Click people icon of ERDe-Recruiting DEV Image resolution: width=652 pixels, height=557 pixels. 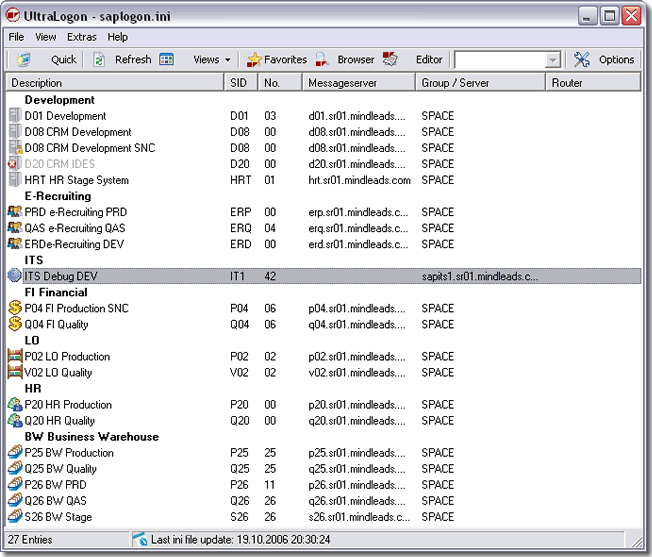(15, 244)
